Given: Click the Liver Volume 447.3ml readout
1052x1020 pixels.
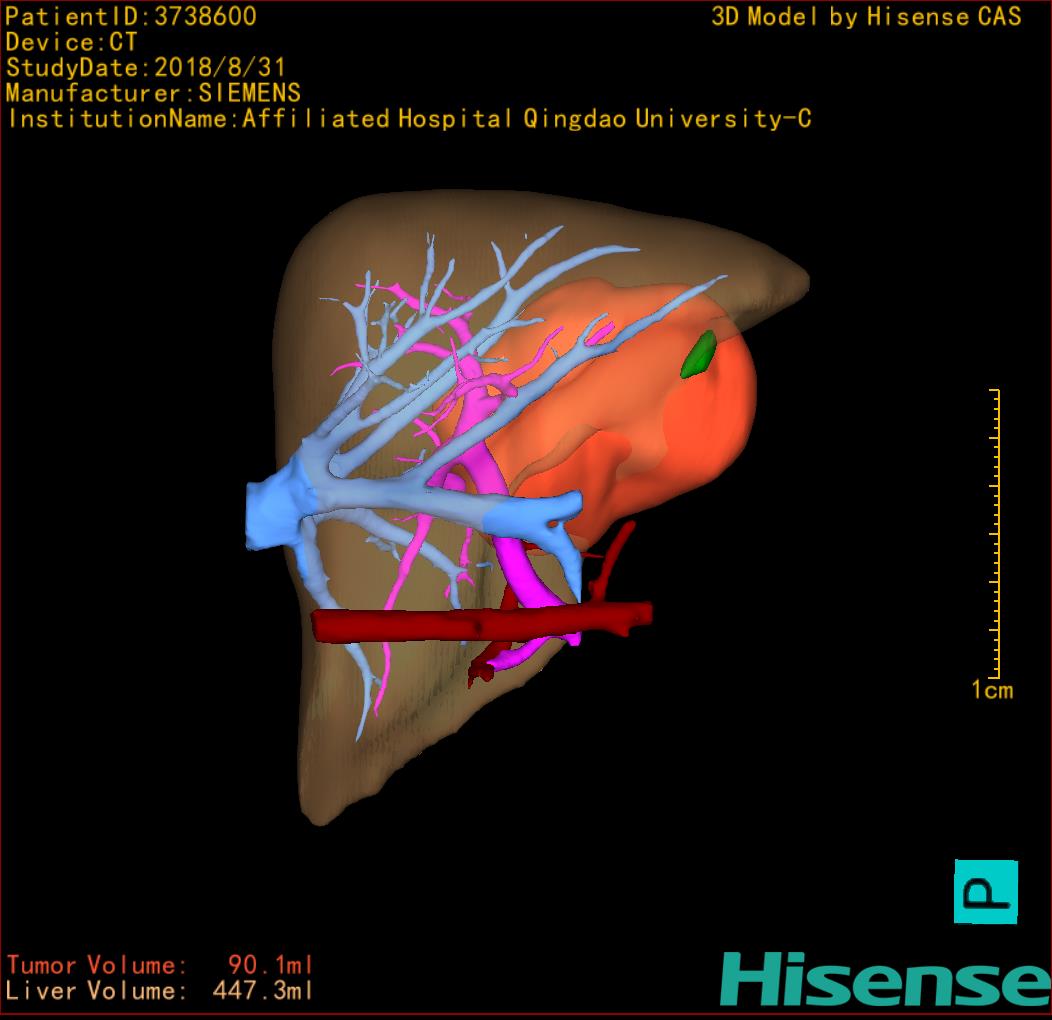Looking at the screenshot, I should pyautogui.click(x=160, y=991).
